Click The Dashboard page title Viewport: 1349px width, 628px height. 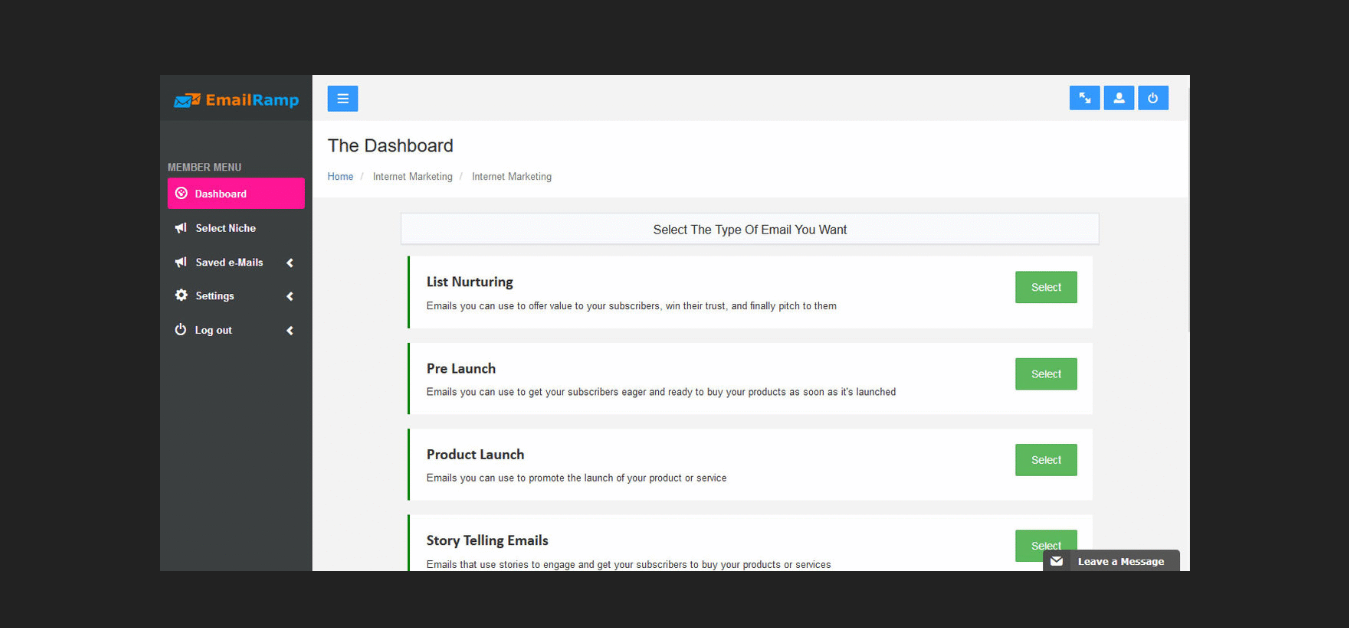click(390, 146)
